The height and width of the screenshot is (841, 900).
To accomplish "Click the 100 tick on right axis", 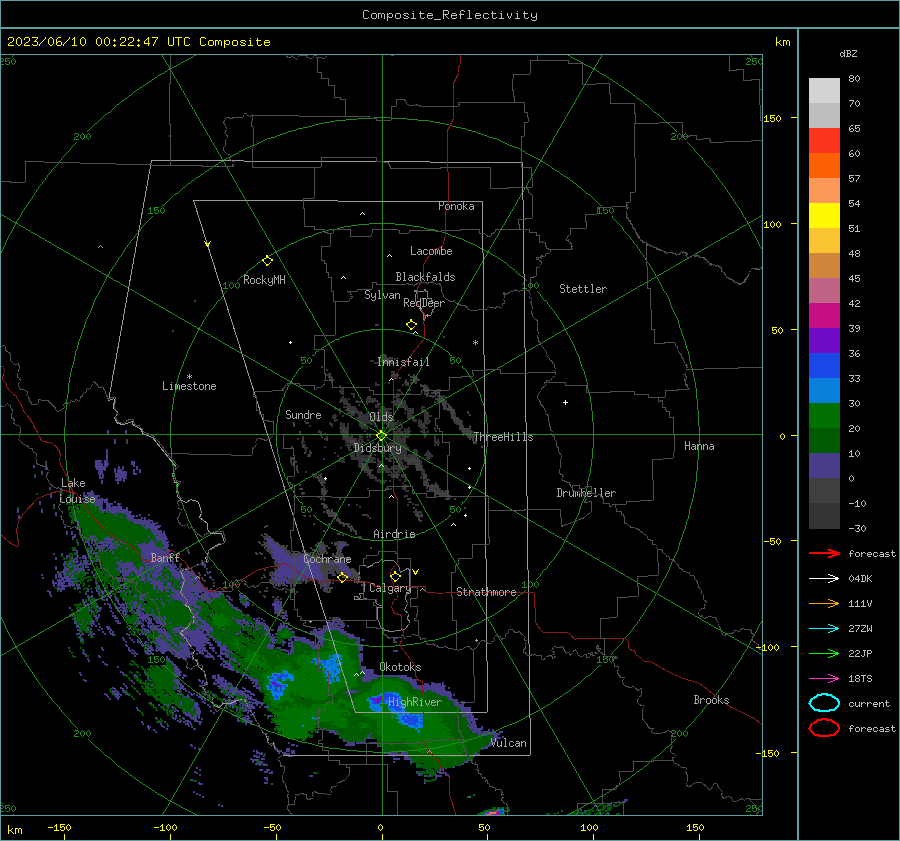I will (x=772, y=224).
